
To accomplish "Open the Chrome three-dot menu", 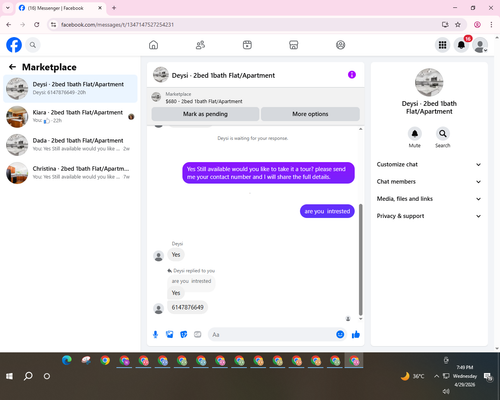I will coord(491,24).
